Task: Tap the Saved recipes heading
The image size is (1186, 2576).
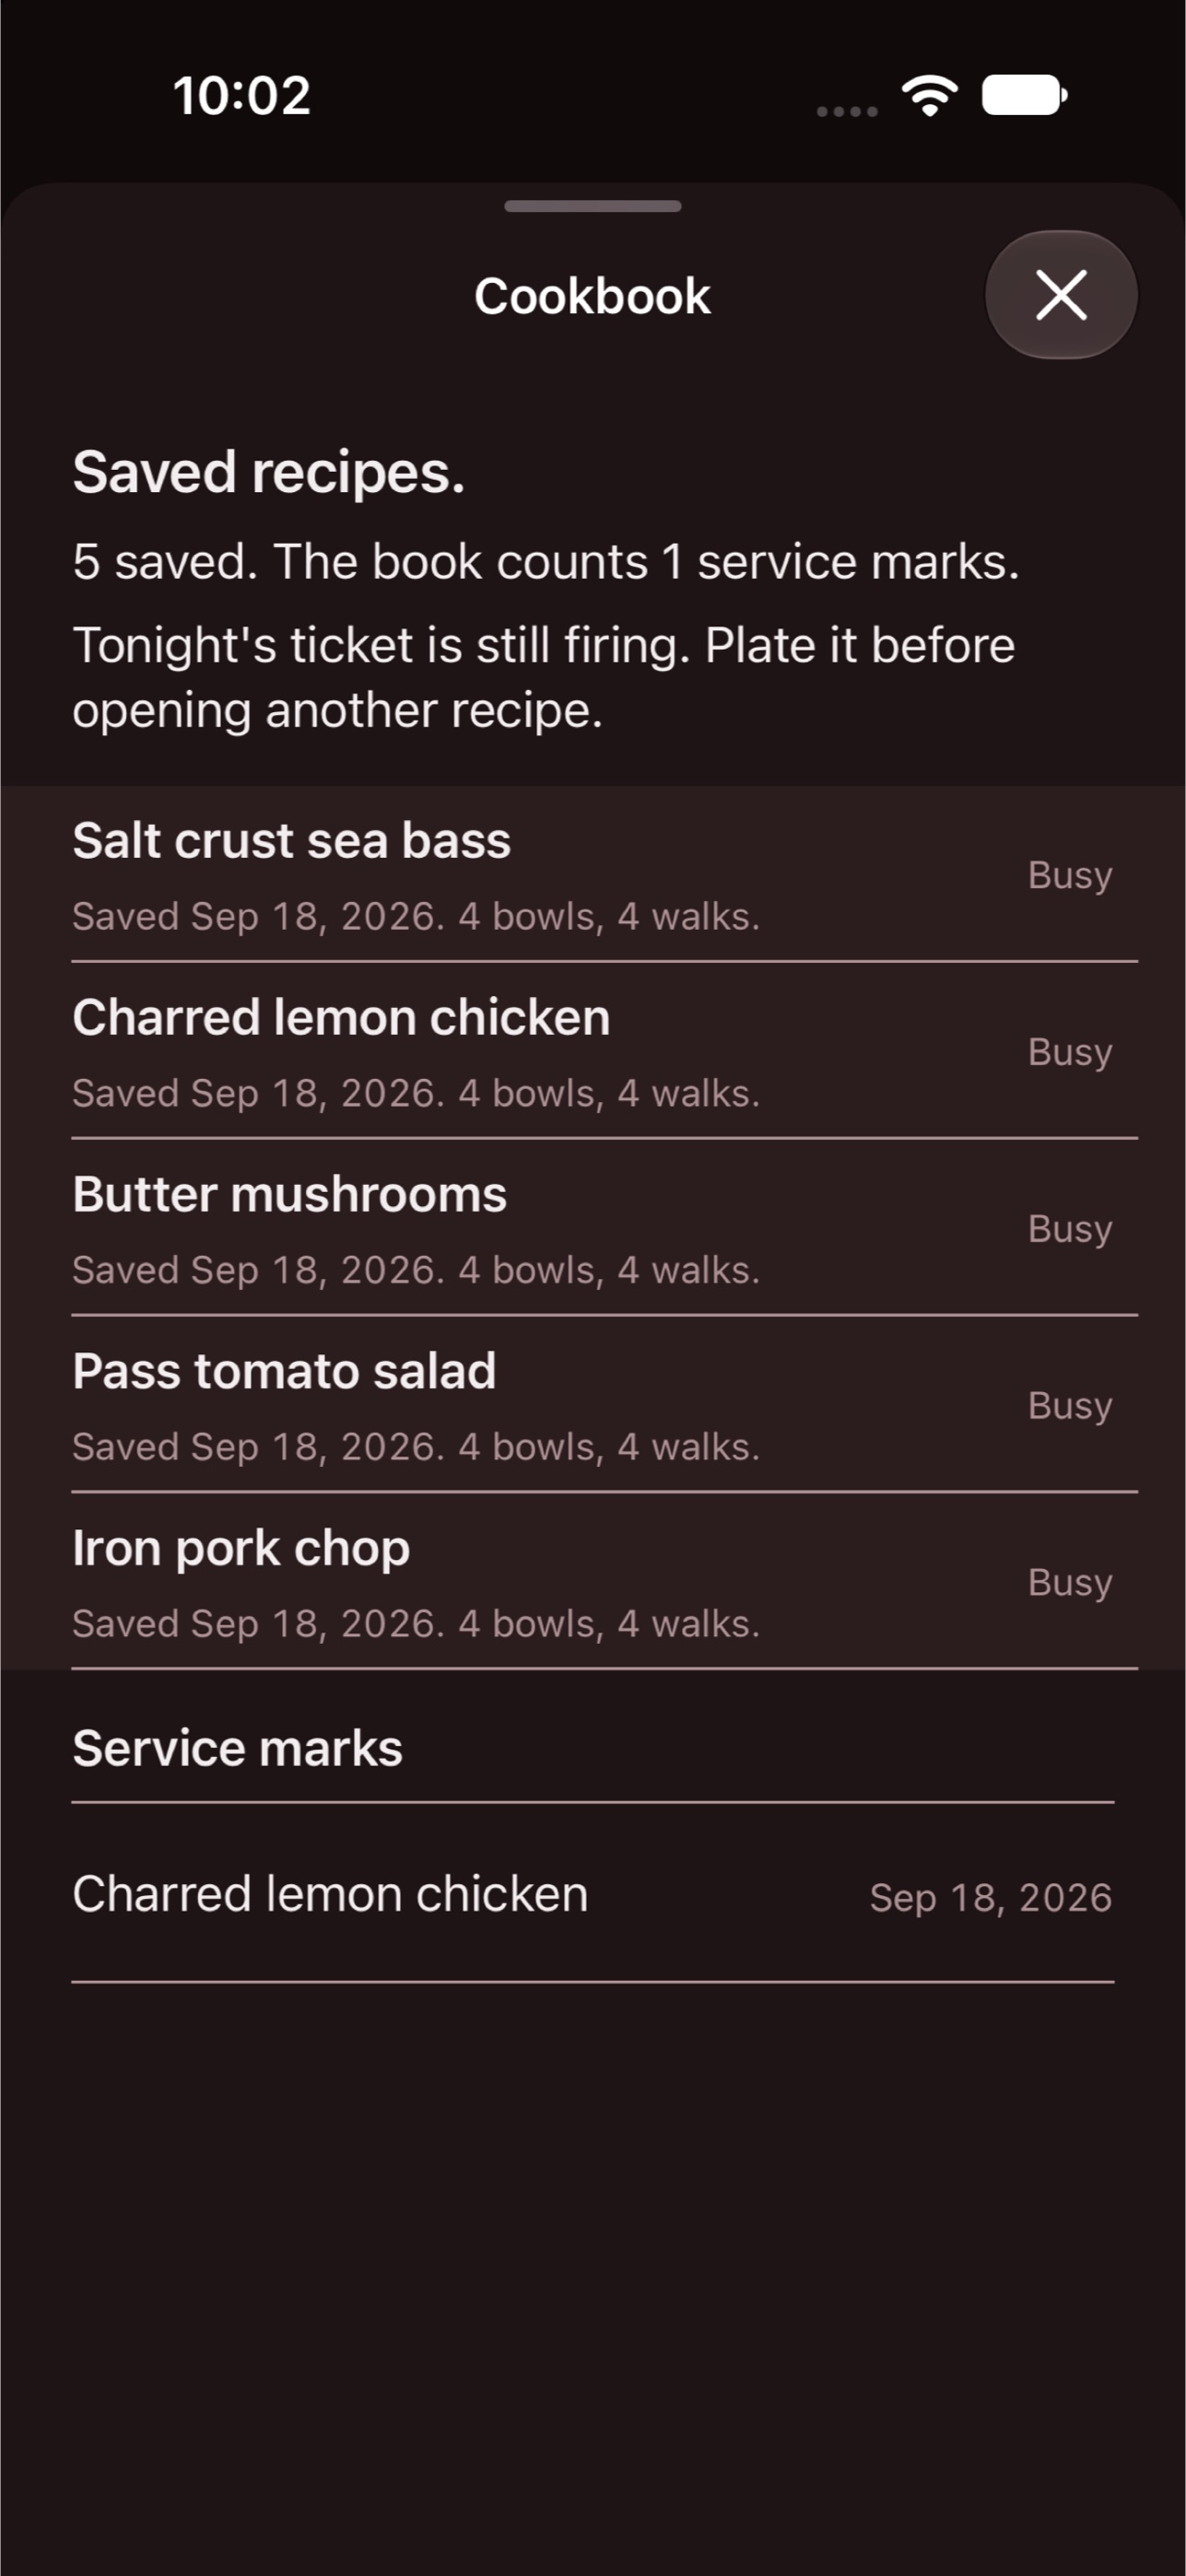Action: 269,473
